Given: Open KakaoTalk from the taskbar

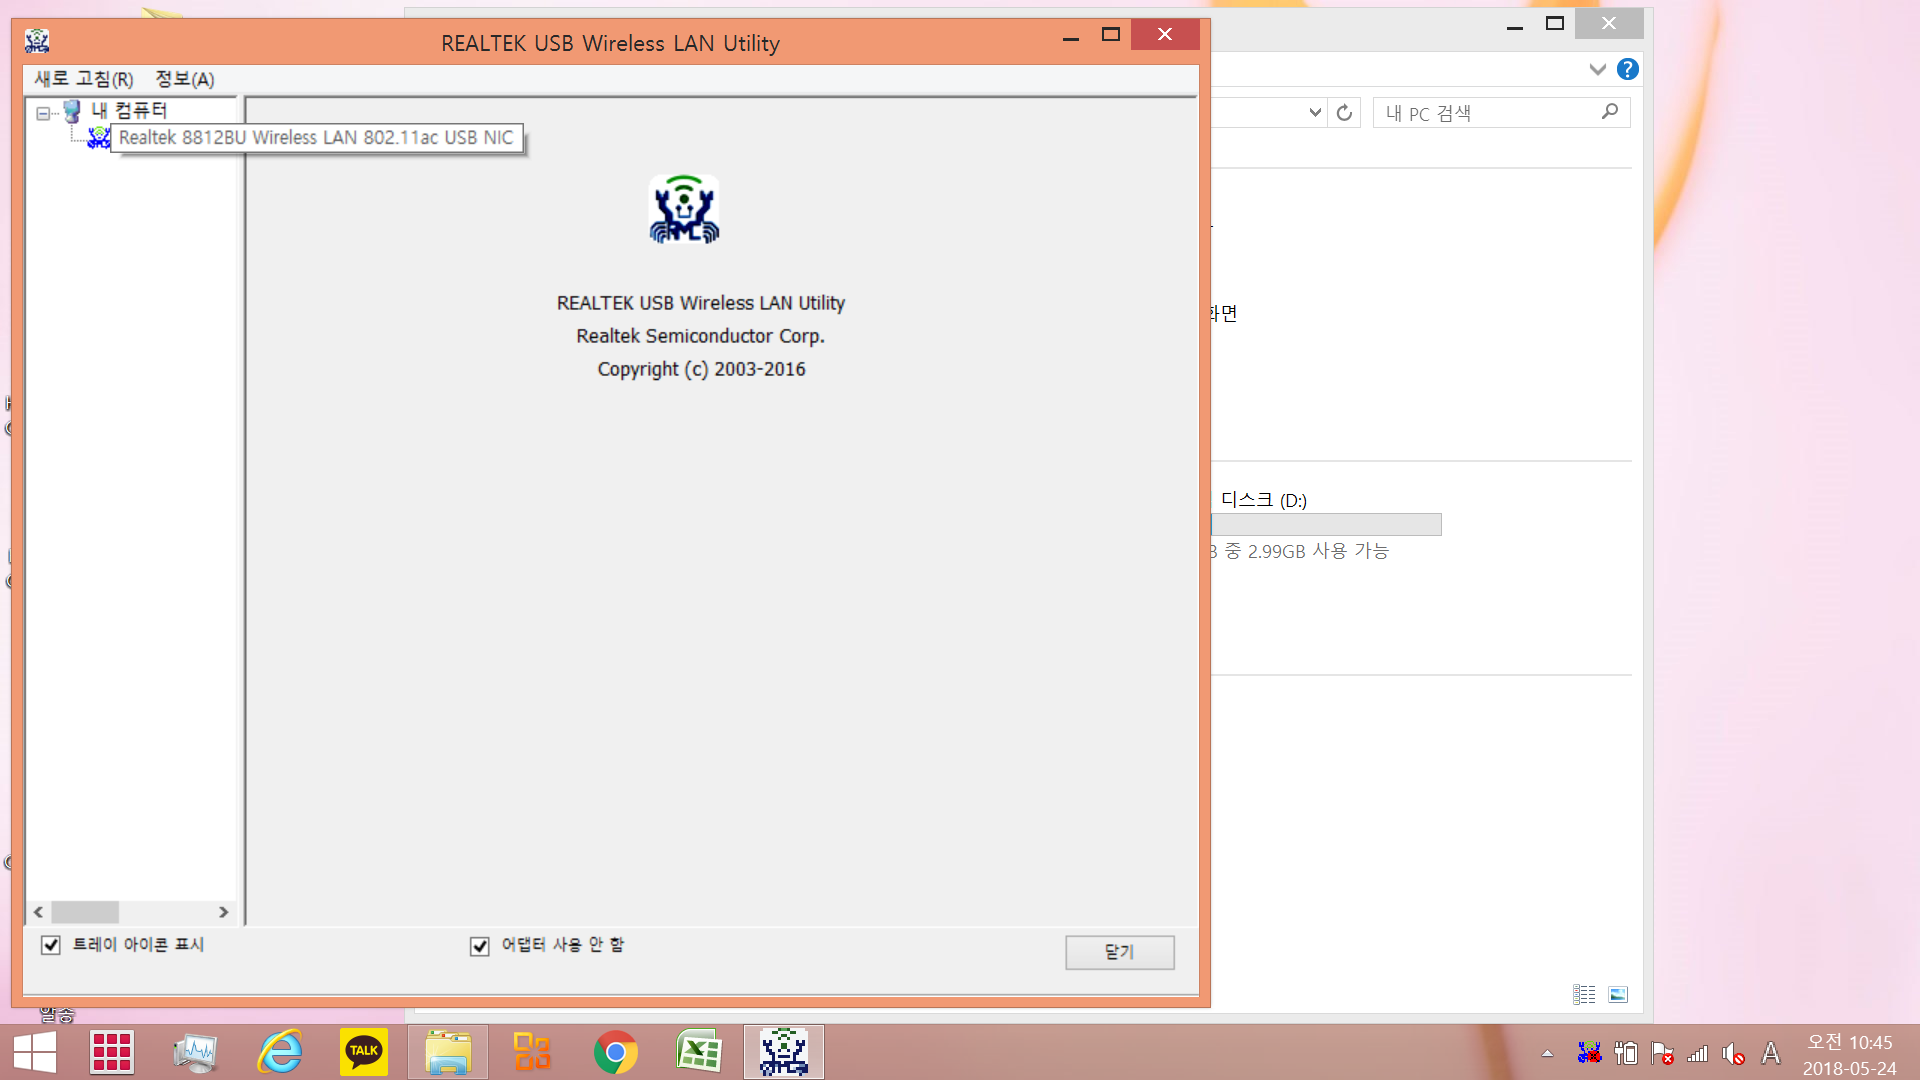Looking at the screenshot, I should pos(364,1052).
